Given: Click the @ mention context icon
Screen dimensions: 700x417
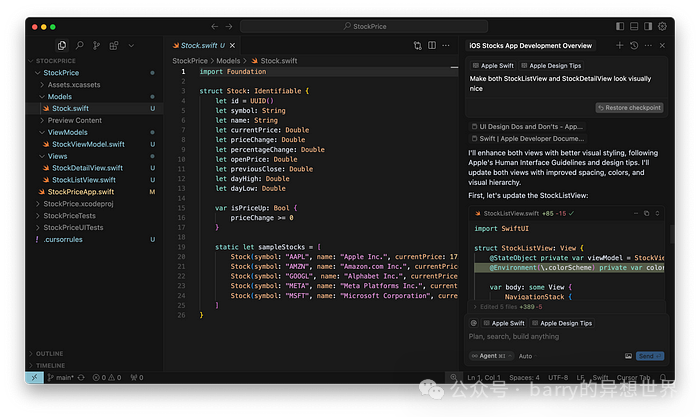Looking at the screenshot, I should pos(474,323).
